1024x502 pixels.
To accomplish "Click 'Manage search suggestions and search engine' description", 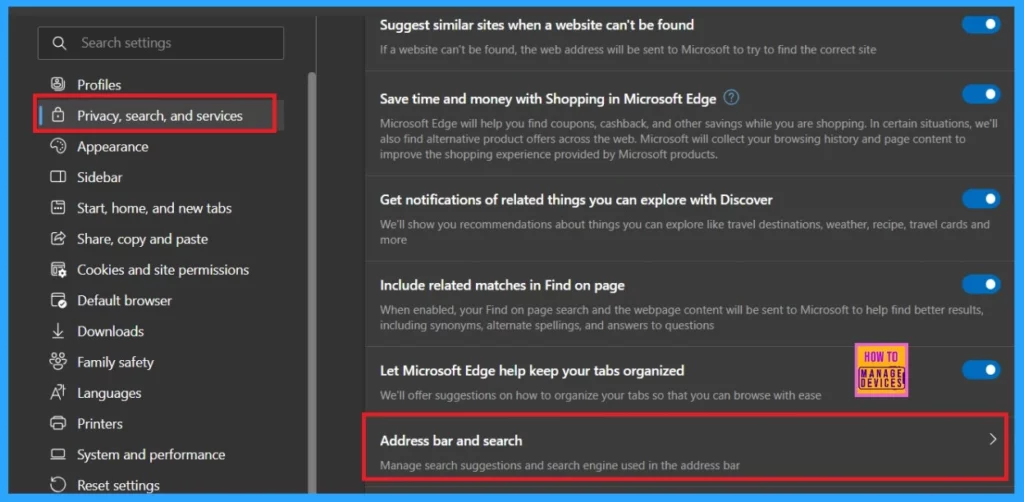I will tap(560, 466).
